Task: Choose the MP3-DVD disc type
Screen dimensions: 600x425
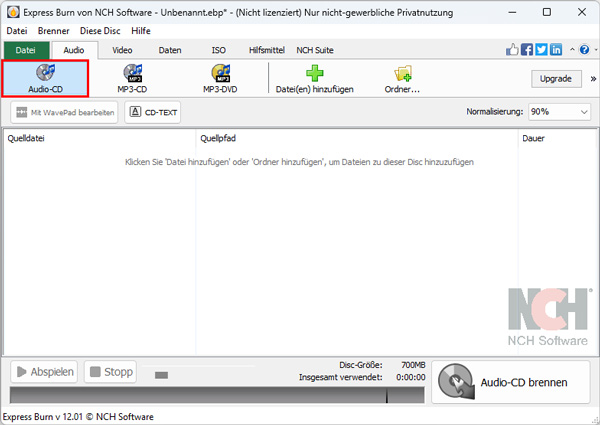Action: [x=220, y=78]
